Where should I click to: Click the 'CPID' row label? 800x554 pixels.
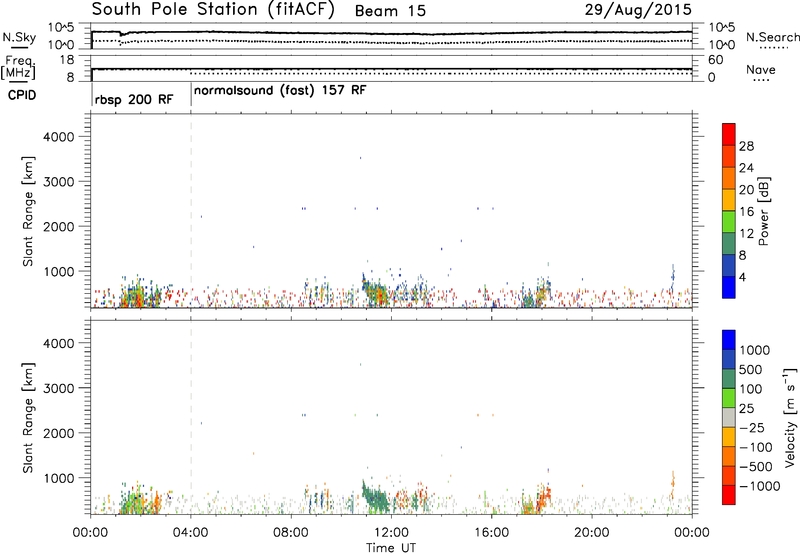click(22, 95)
